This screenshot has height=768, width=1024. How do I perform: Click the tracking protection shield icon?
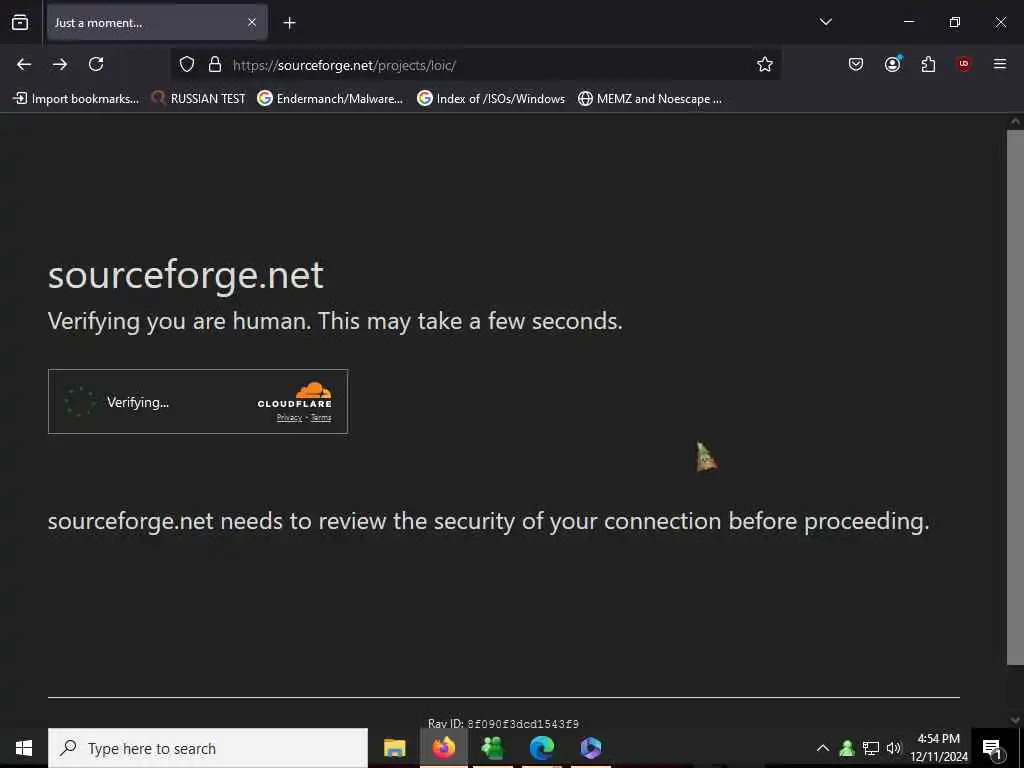click(x=187, y=64)
